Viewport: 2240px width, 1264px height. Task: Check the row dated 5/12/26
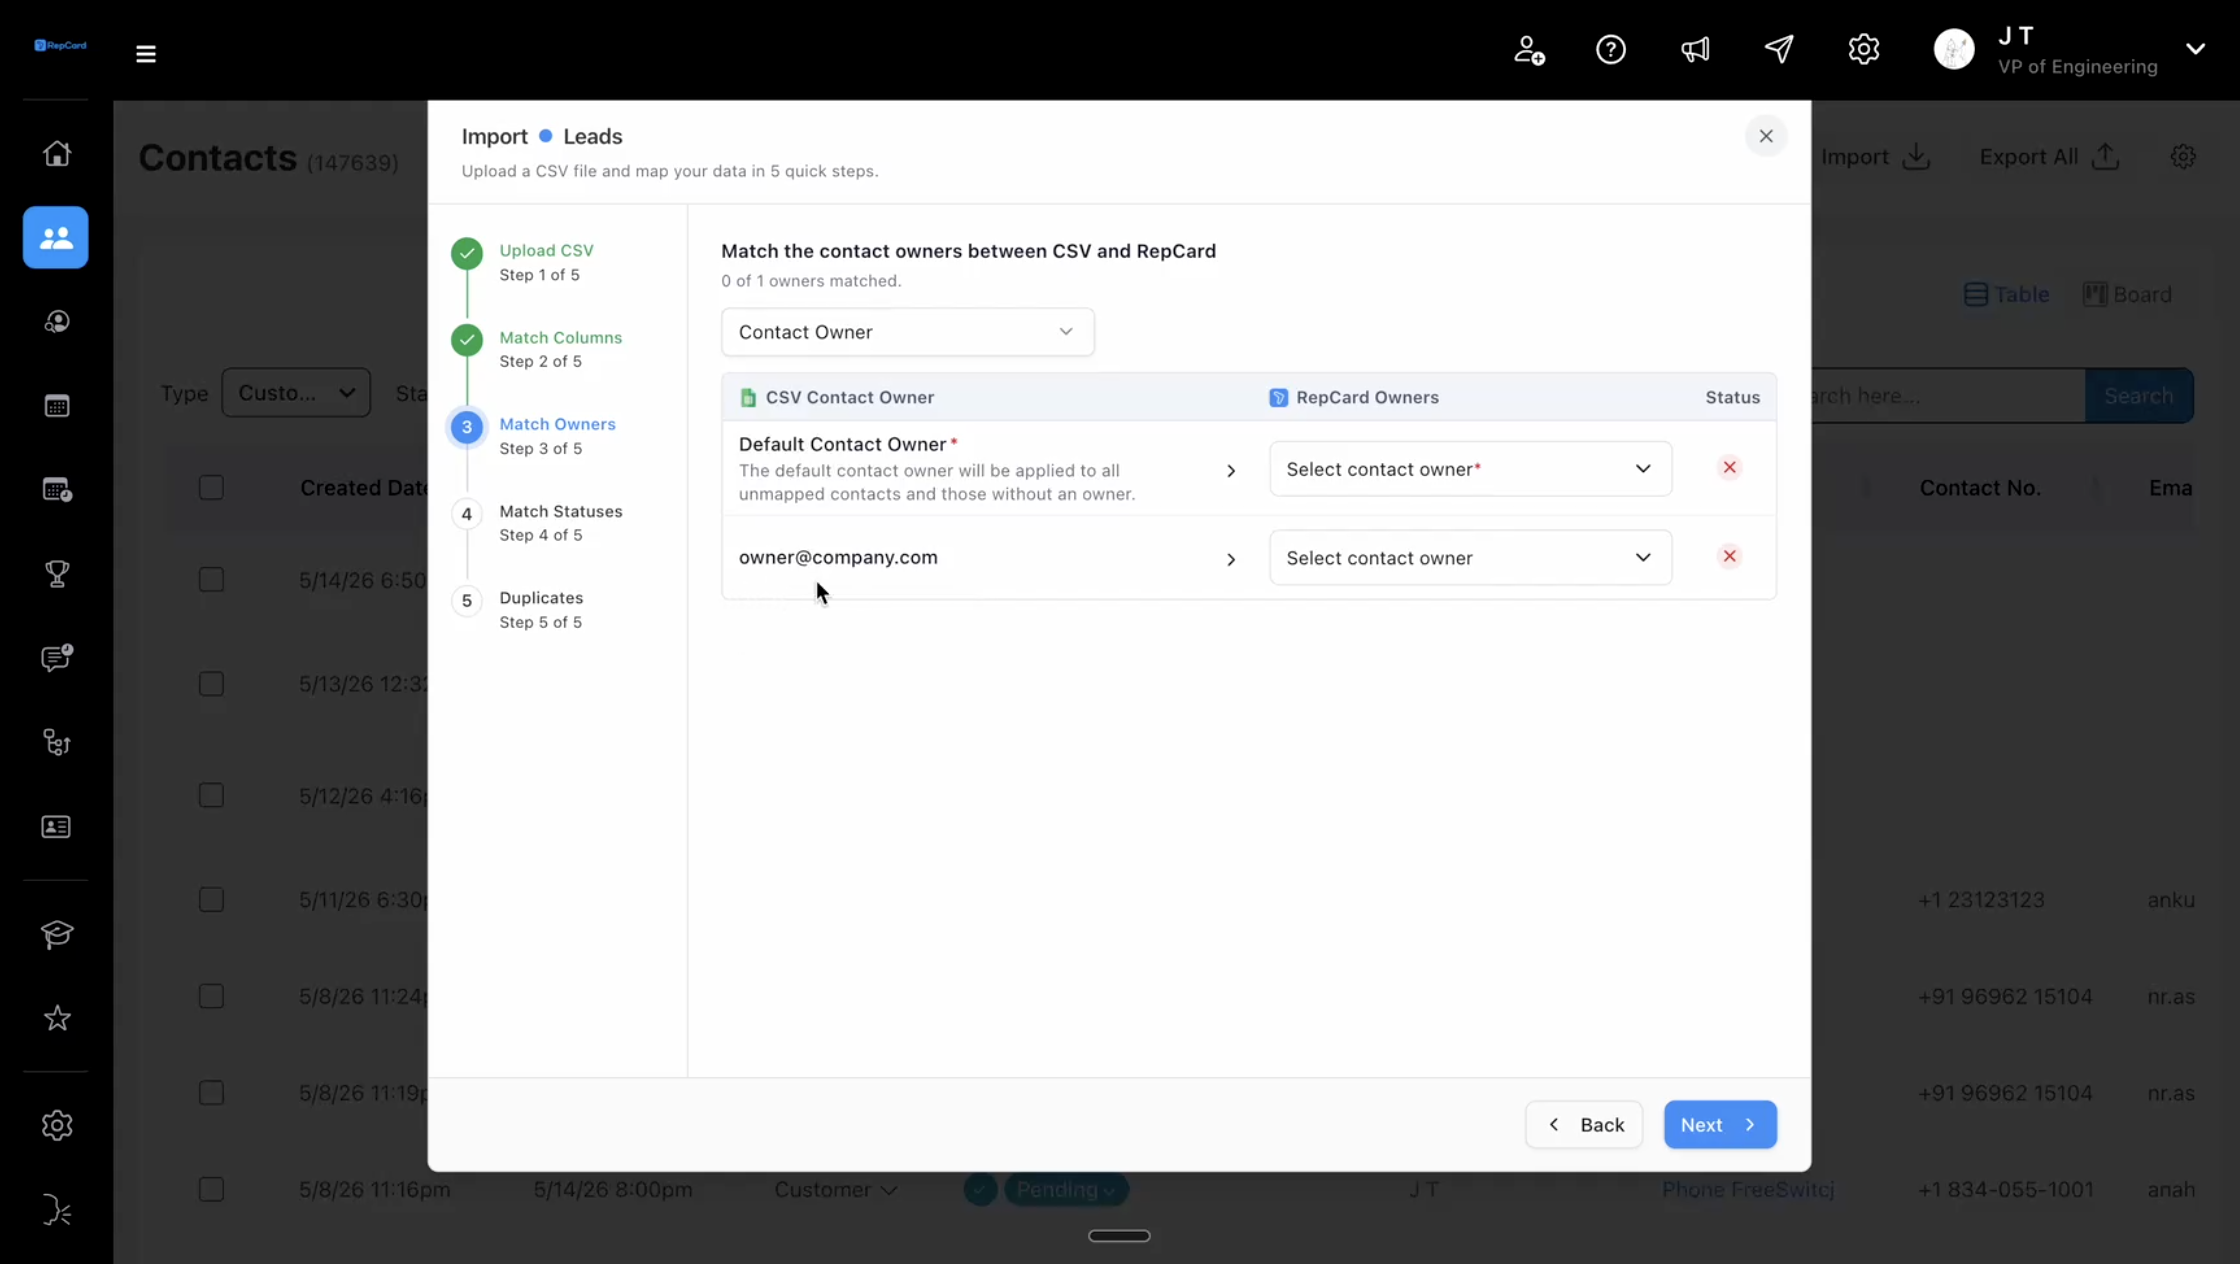click(x=211, y=796)
